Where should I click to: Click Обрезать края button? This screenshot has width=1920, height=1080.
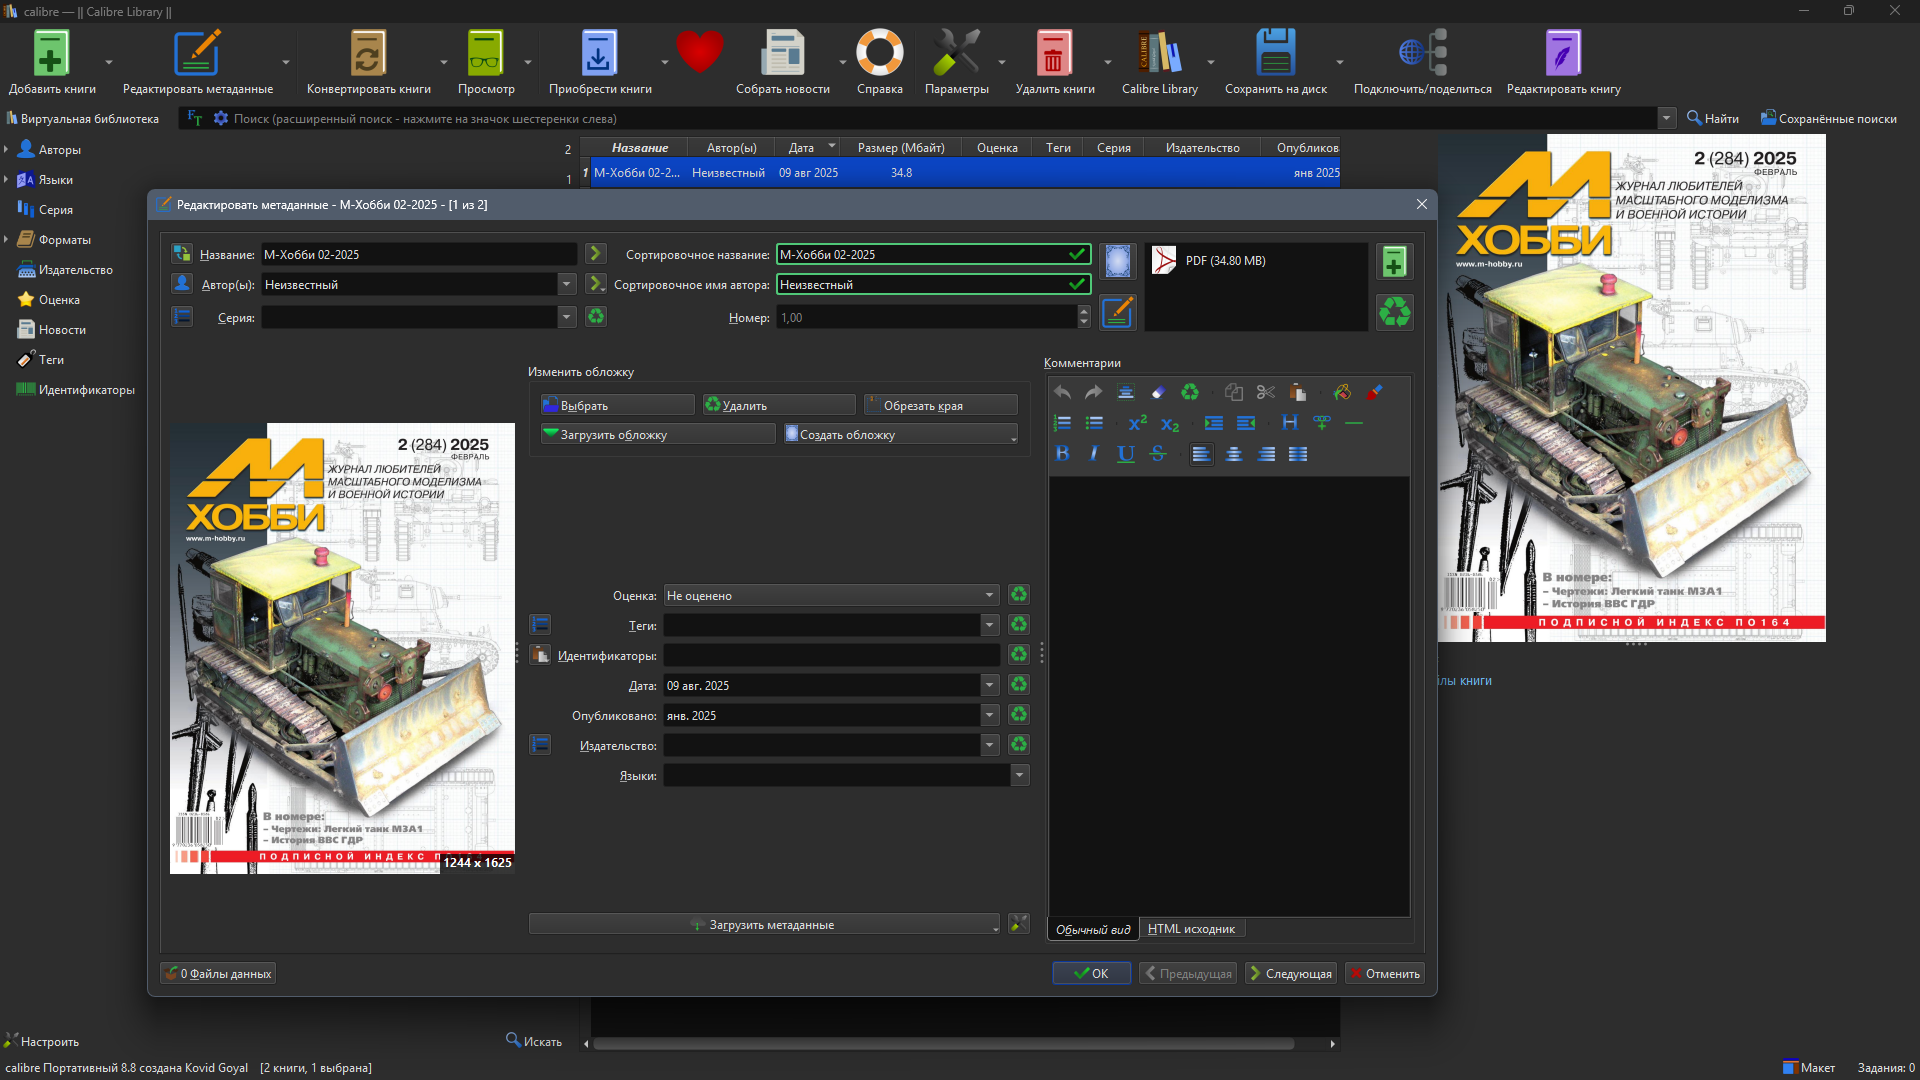(940, 405)
